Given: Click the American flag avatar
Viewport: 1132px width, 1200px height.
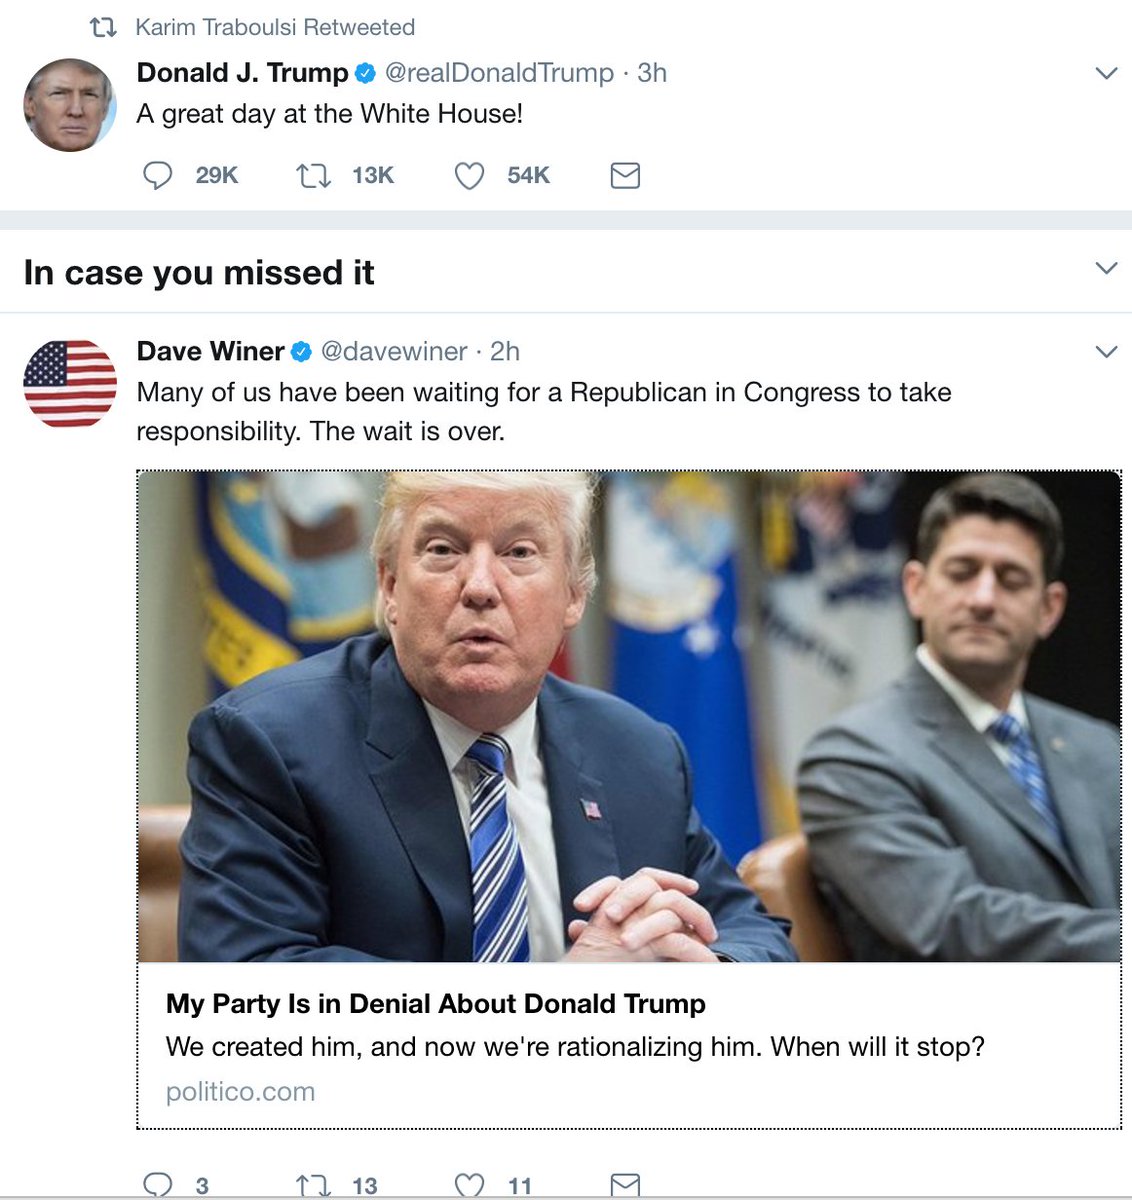Looking at the screenshot, I should pyautogui.click(x=70, y=383).
